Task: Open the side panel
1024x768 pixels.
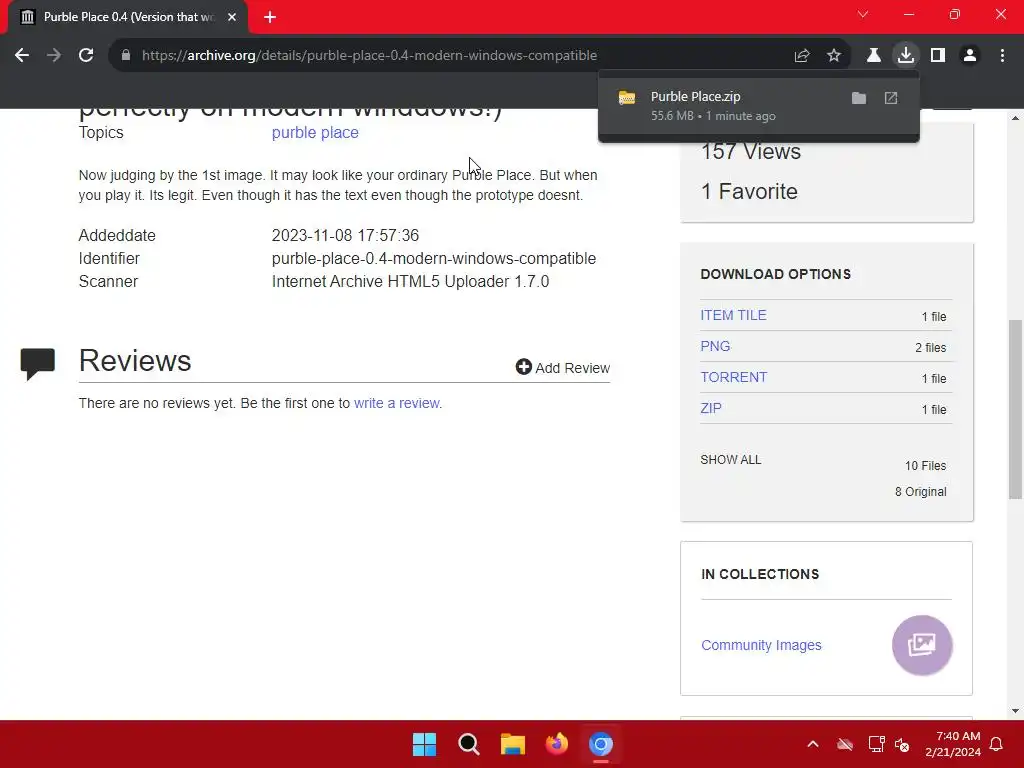Action: [938, 56]
